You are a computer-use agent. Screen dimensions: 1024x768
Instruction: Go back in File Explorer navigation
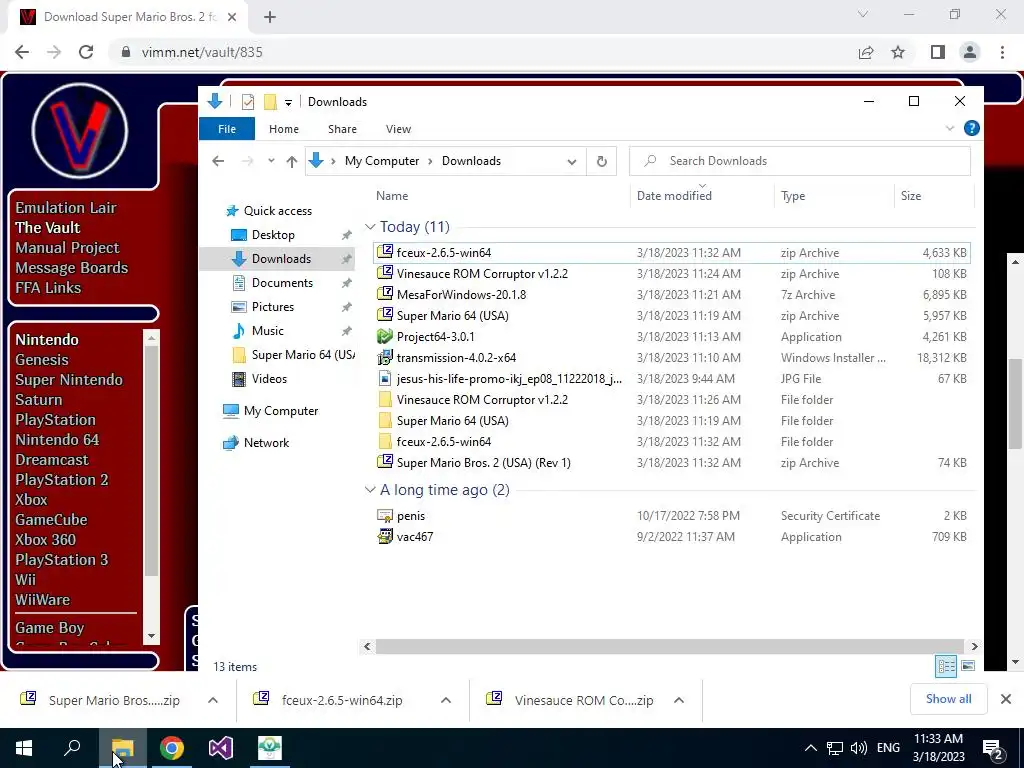218,161
